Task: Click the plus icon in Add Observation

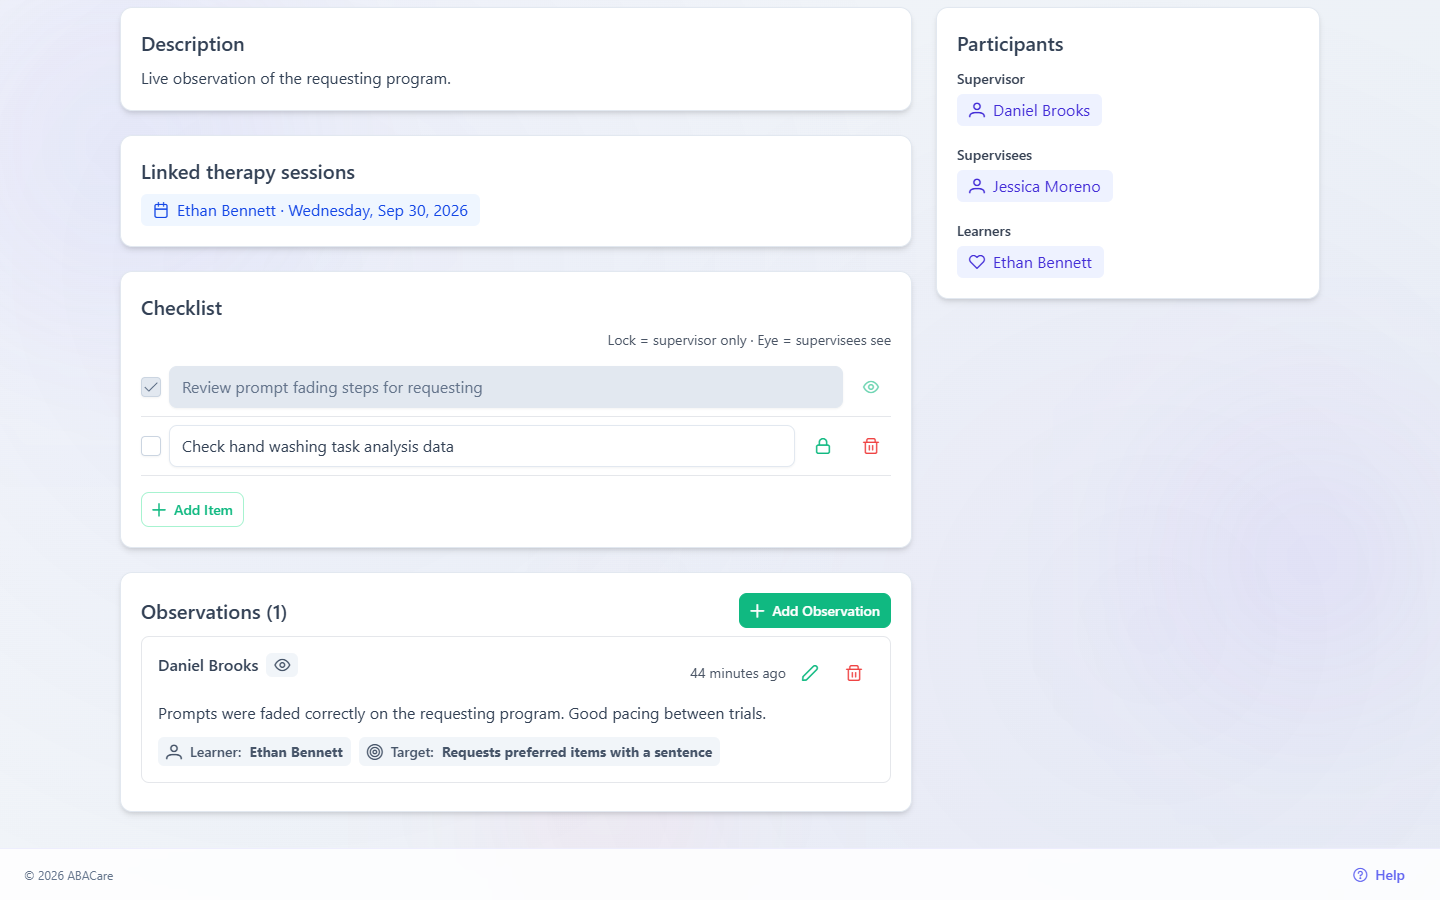Action: pos(757,611)
